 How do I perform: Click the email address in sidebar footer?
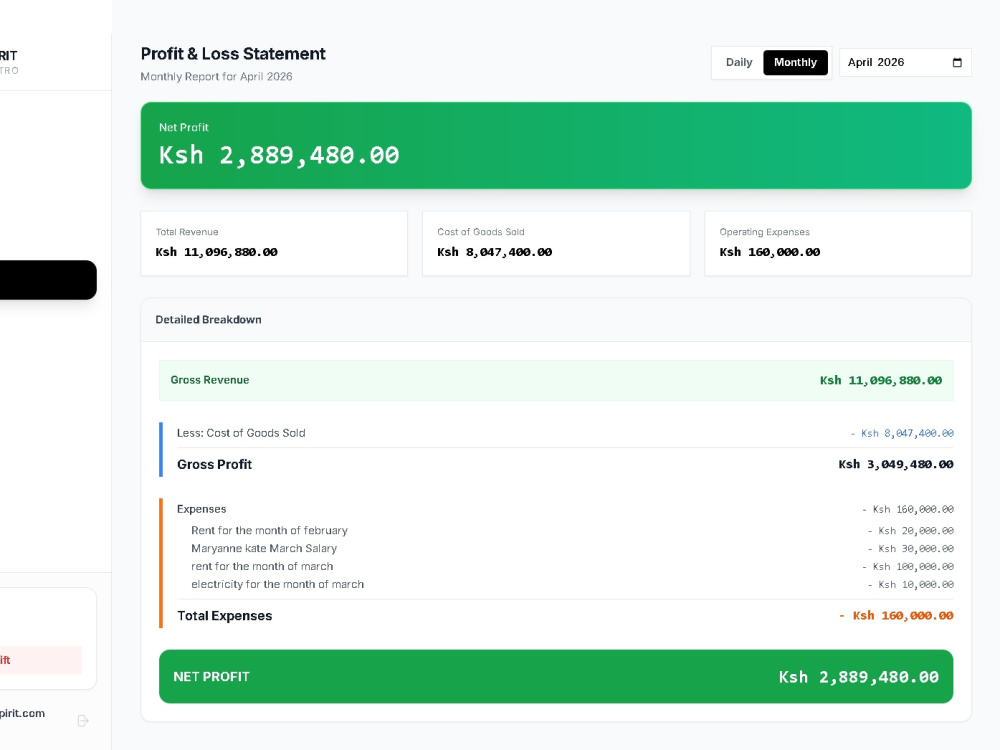coord(22,713)
